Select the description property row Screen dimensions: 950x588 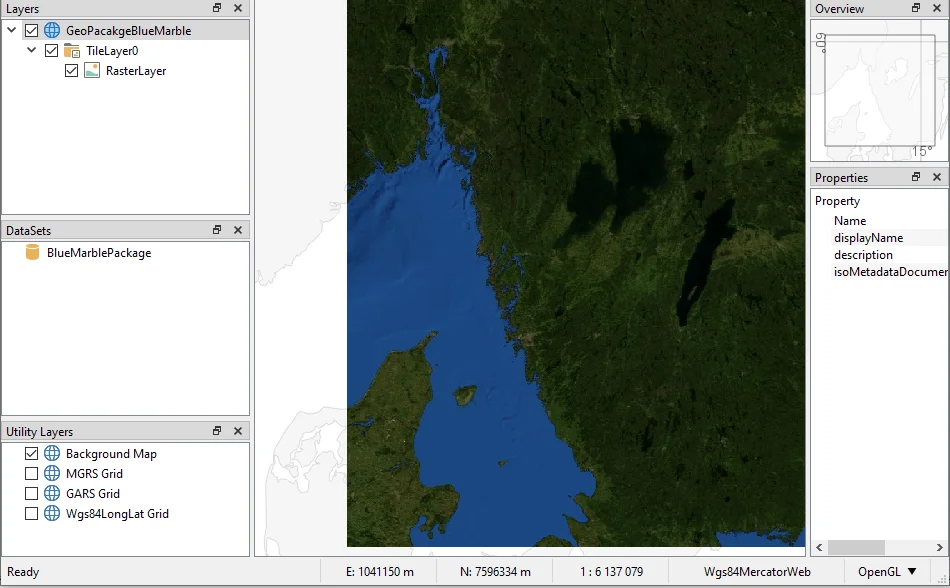coord(863,255)
